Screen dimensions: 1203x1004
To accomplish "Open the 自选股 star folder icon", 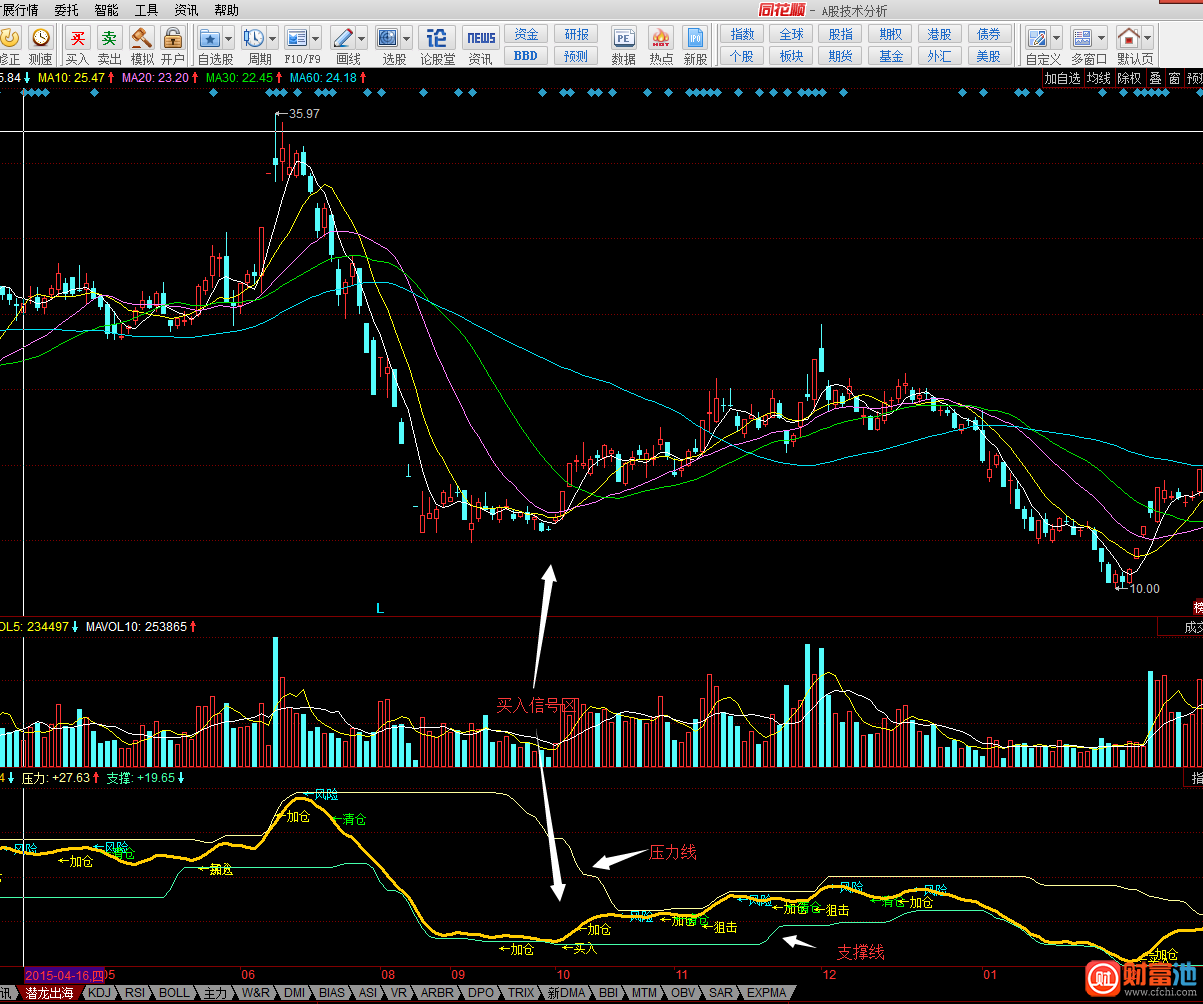I will [210, 38].
